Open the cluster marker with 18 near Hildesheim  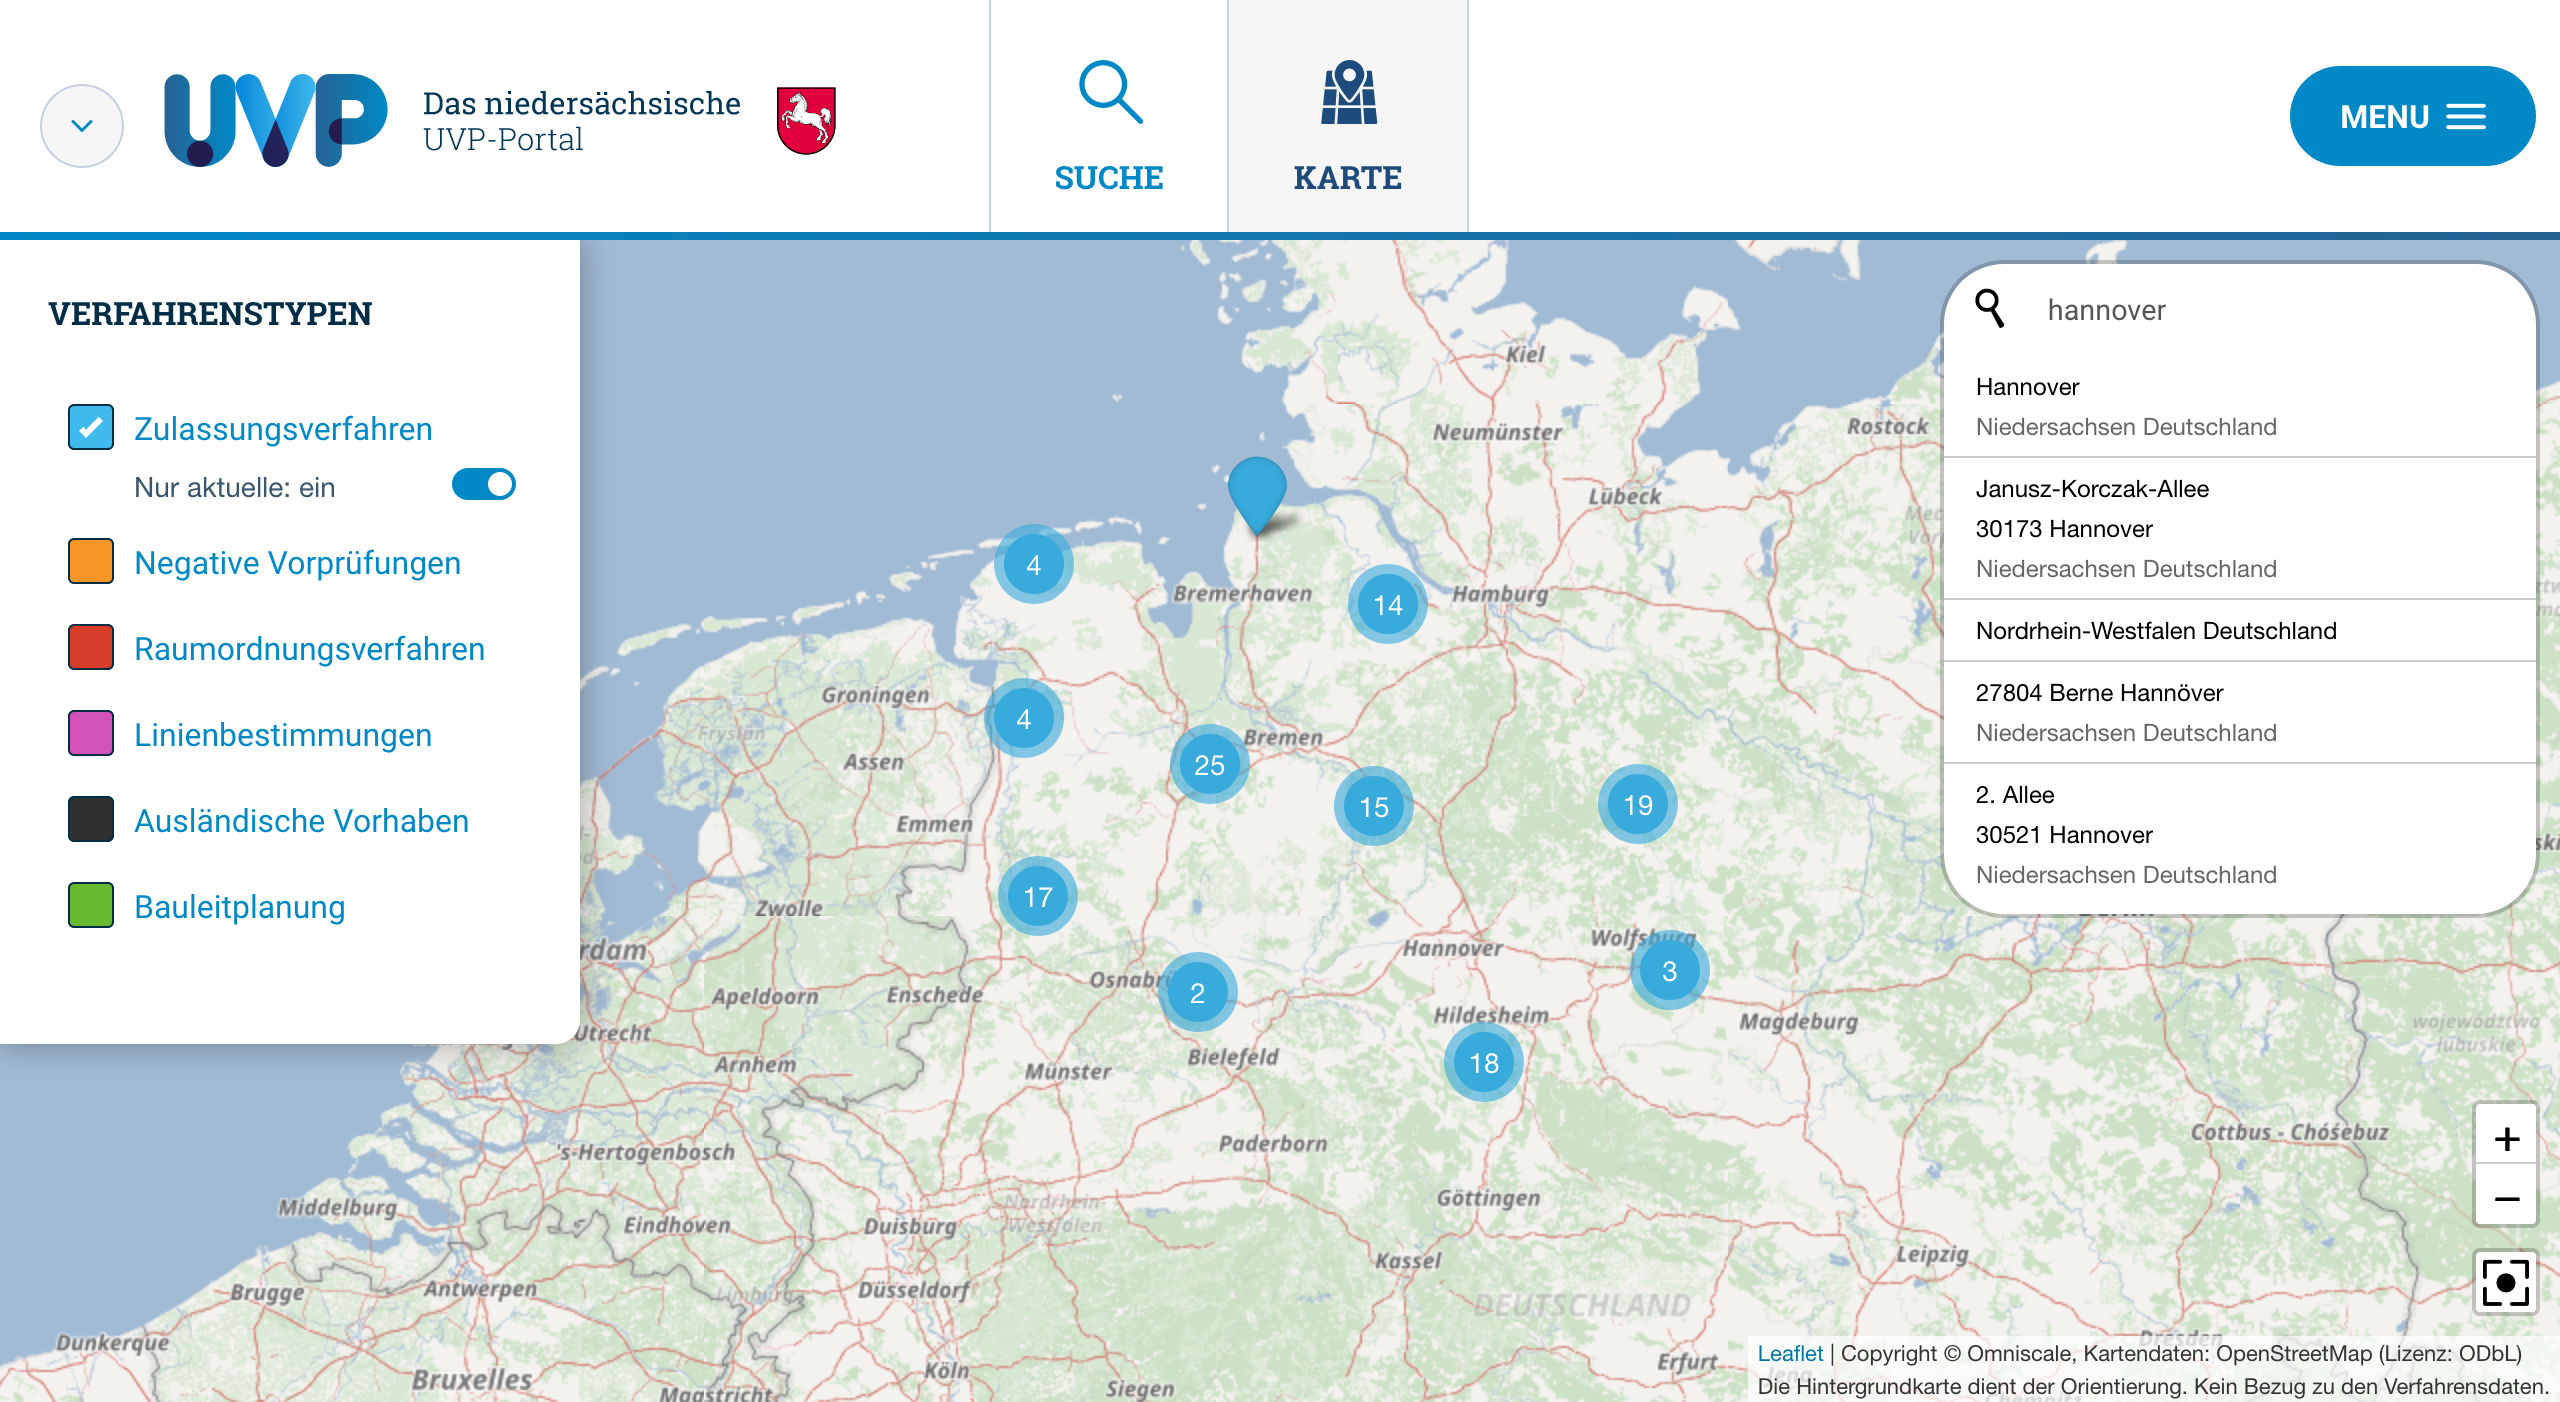pos(1483,1062)
